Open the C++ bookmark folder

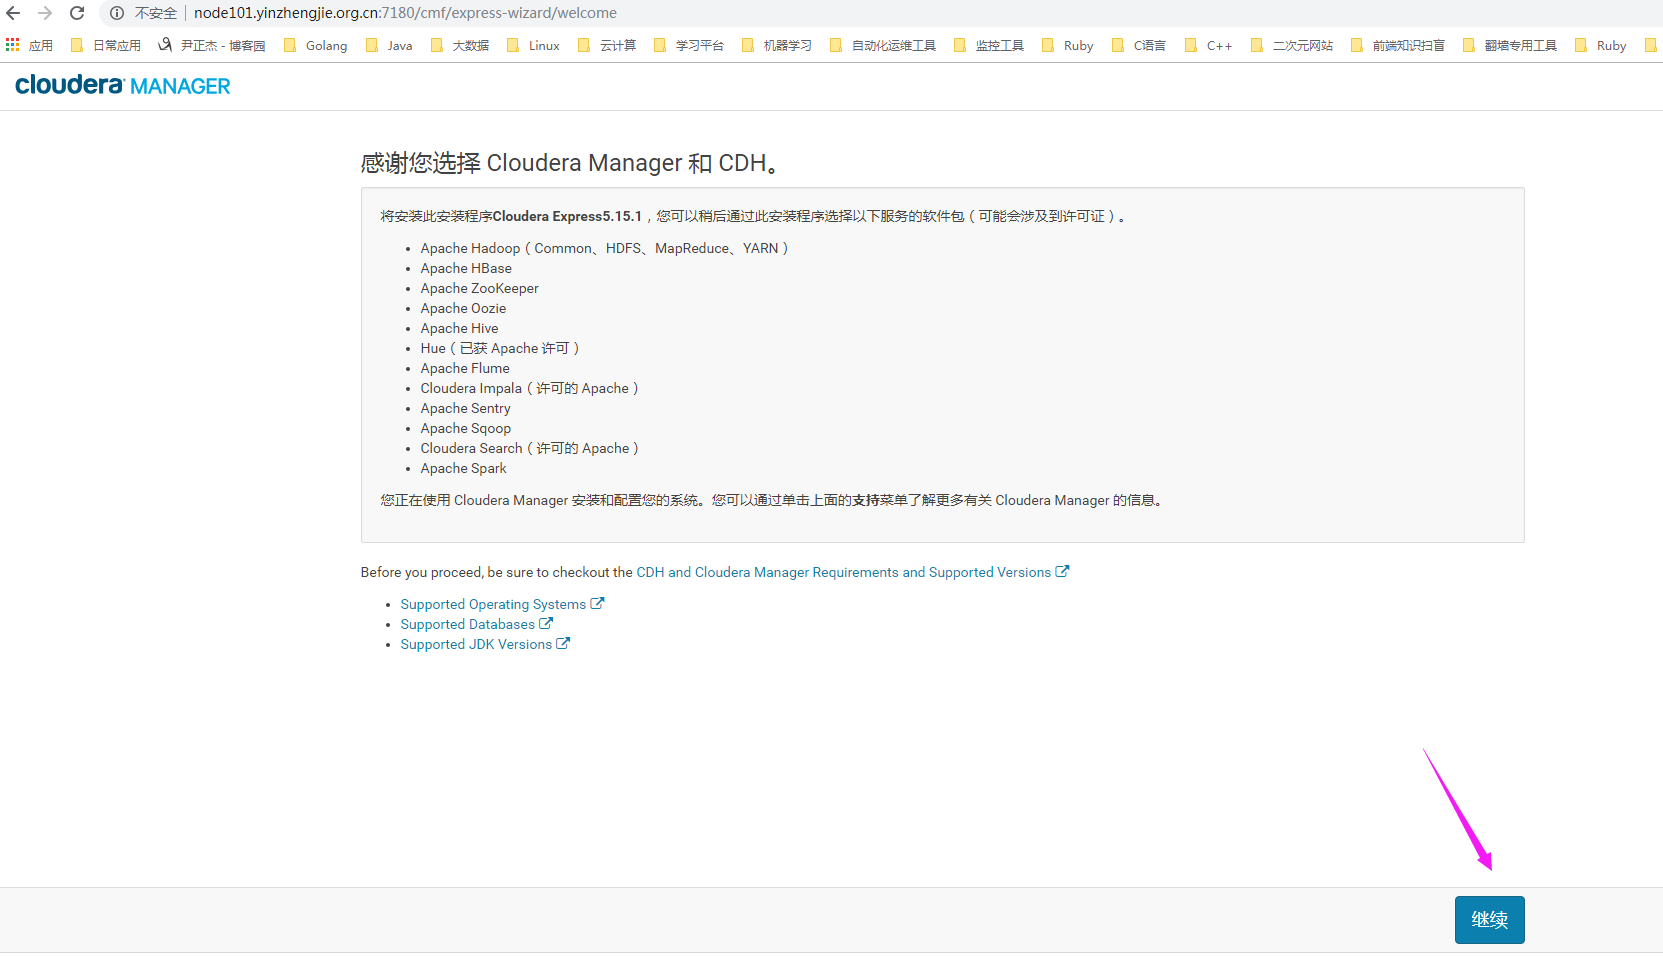pyautogui.click(x=1208, y=45)
